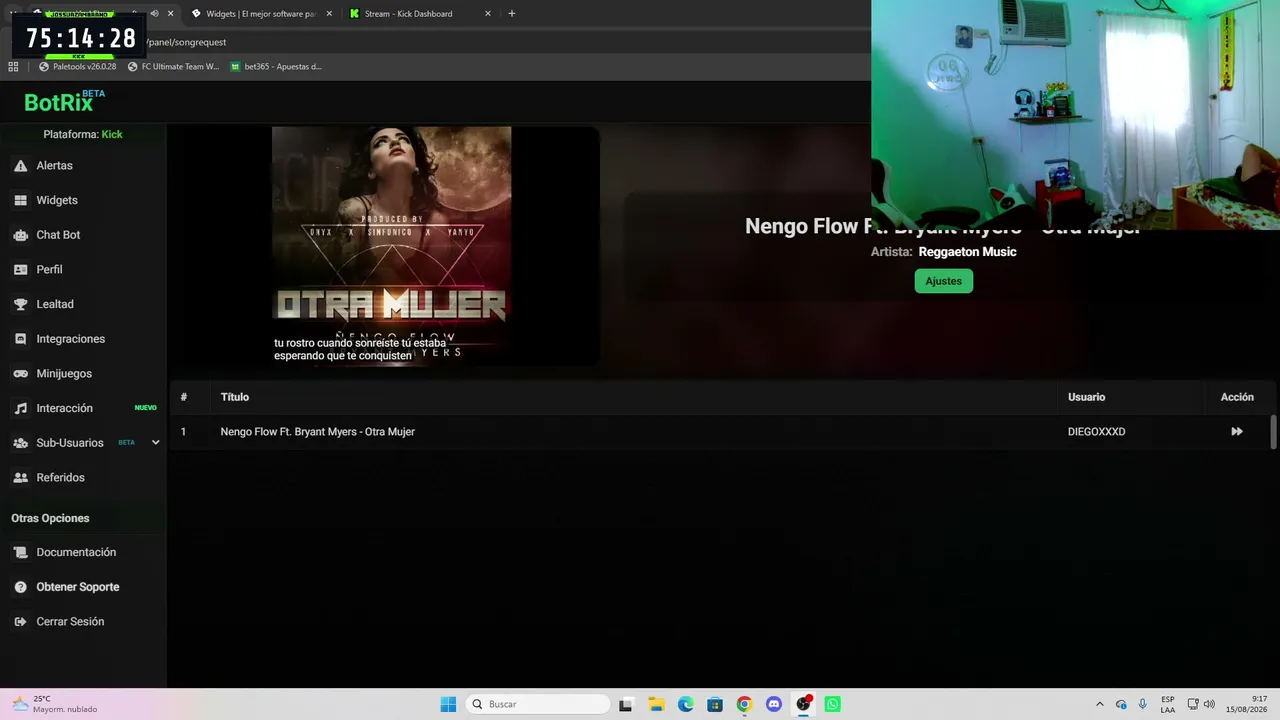Open the Sub-Usuarios people icon
Image resolution: width=1280 pixels, height=720 pixels.
pos(20,443)
